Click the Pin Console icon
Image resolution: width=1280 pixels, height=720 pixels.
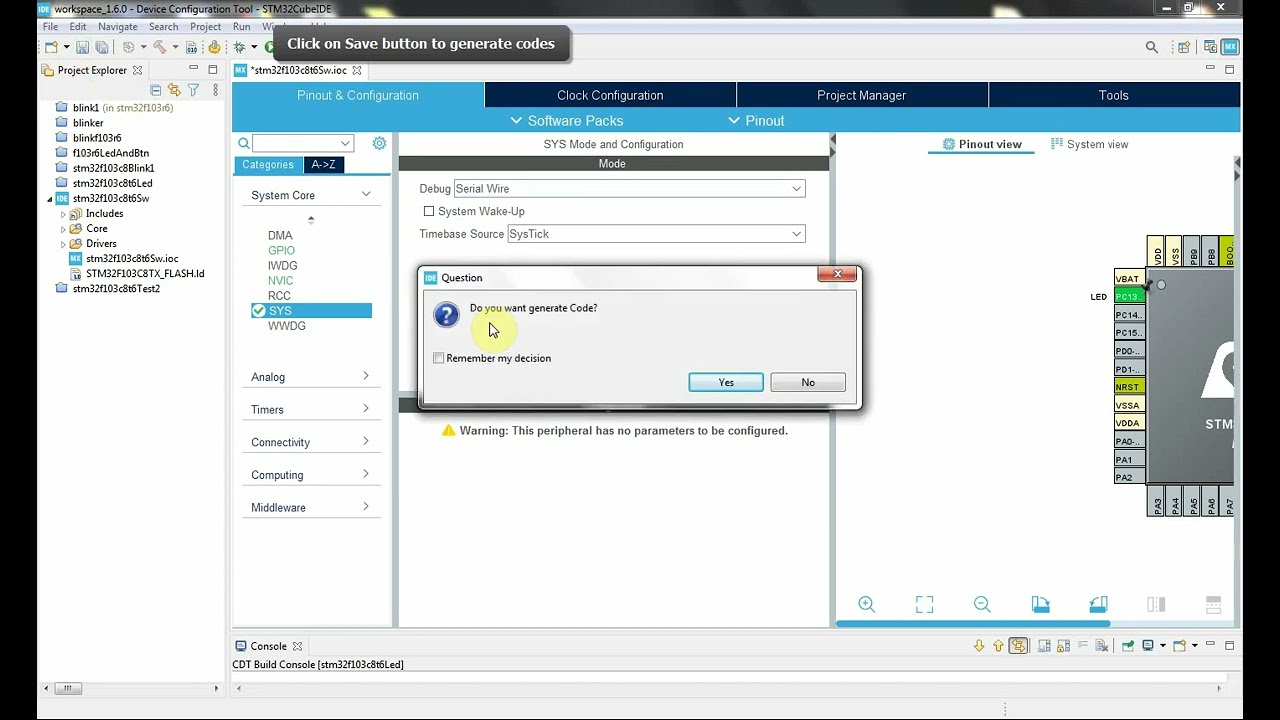(1127, 646)
